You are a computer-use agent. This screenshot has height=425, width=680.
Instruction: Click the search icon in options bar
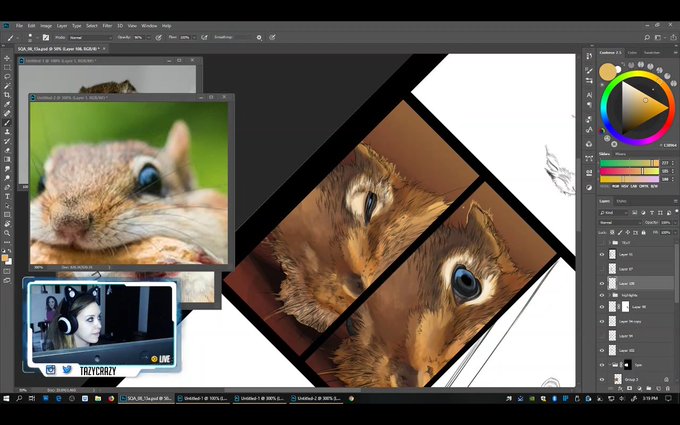coord(647,38)
